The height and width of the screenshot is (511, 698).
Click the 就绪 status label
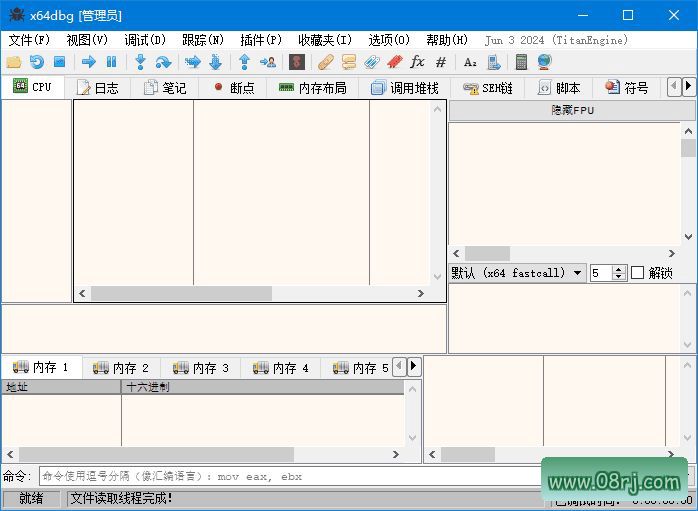click(x=31, y=498)
